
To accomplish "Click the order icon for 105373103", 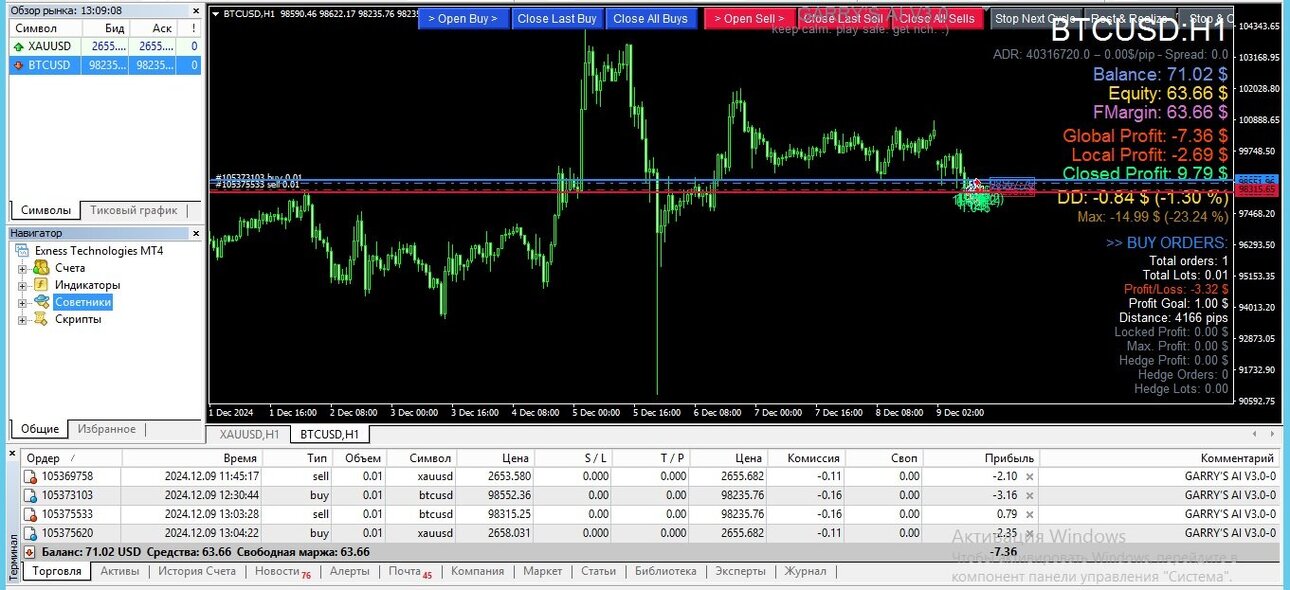I will point(30,495).
